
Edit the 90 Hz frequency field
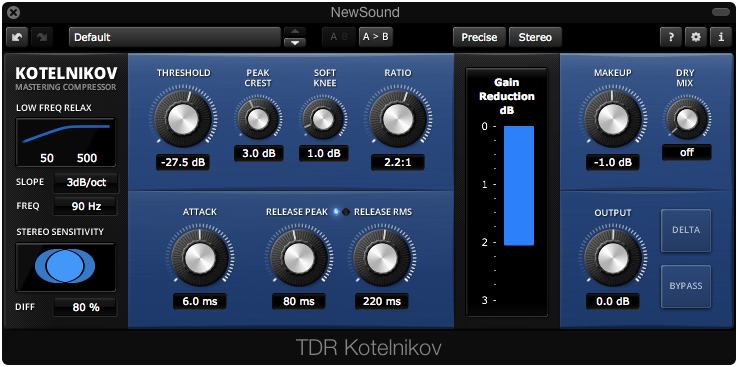click(x=86, y=206)
